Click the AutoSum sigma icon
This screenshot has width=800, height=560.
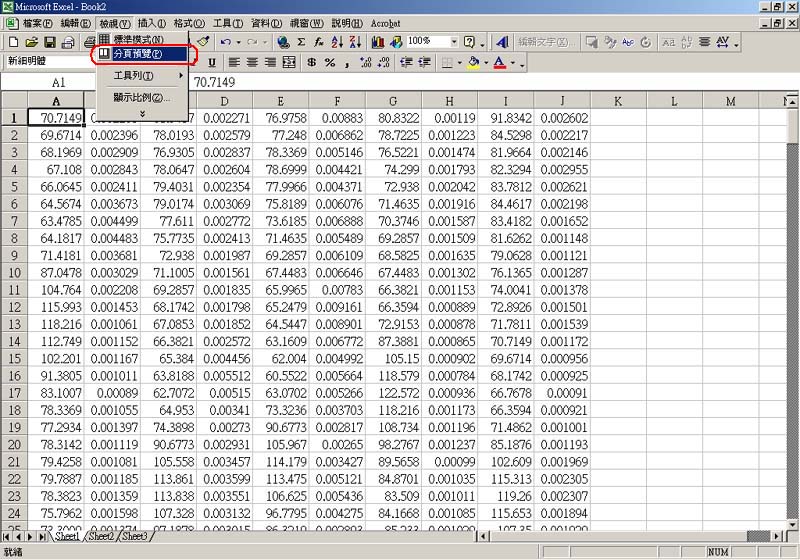302,42
